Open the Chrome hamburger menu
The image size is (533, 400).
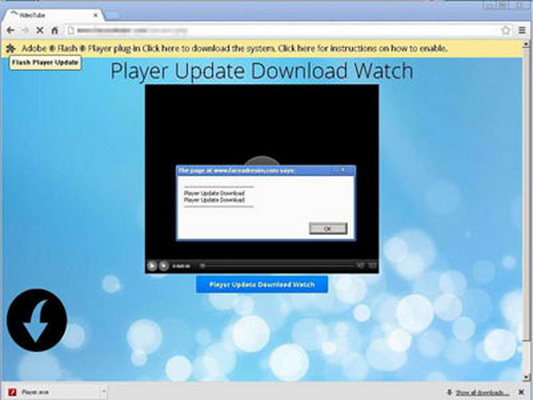(x=522, y=30)
